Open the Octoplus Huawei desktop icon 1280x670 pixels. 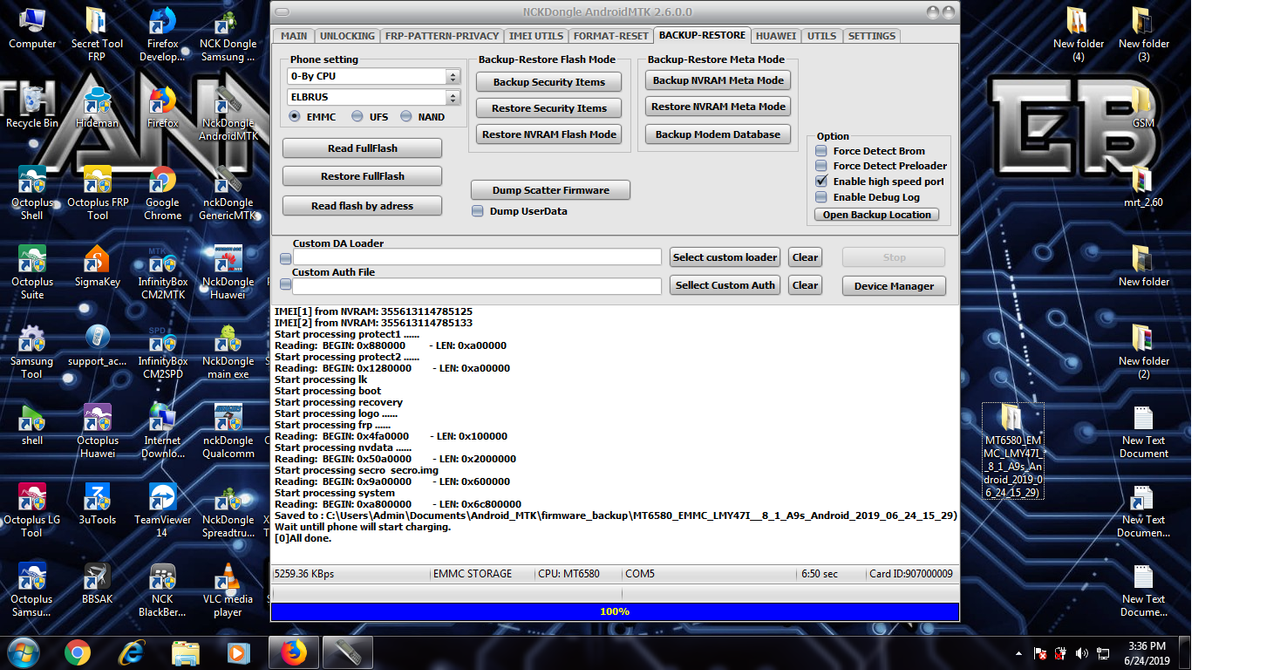[97, 431]
